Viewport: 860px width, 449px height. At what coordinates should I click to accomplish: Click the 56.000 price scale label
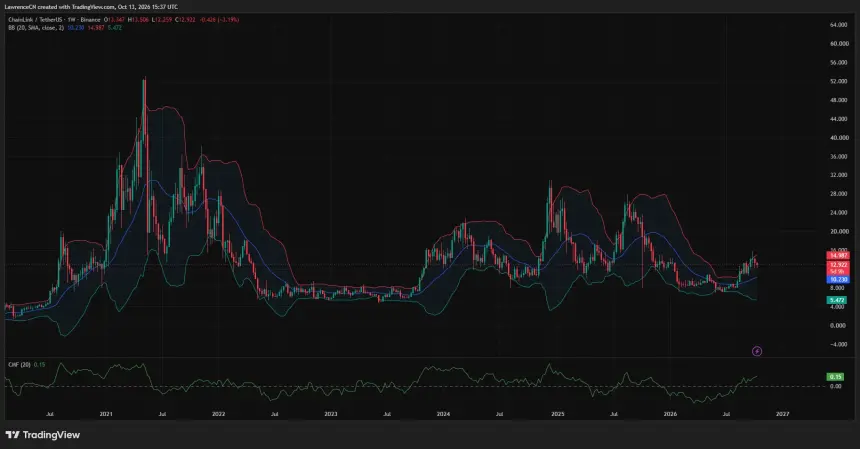[x=839, y=62]
